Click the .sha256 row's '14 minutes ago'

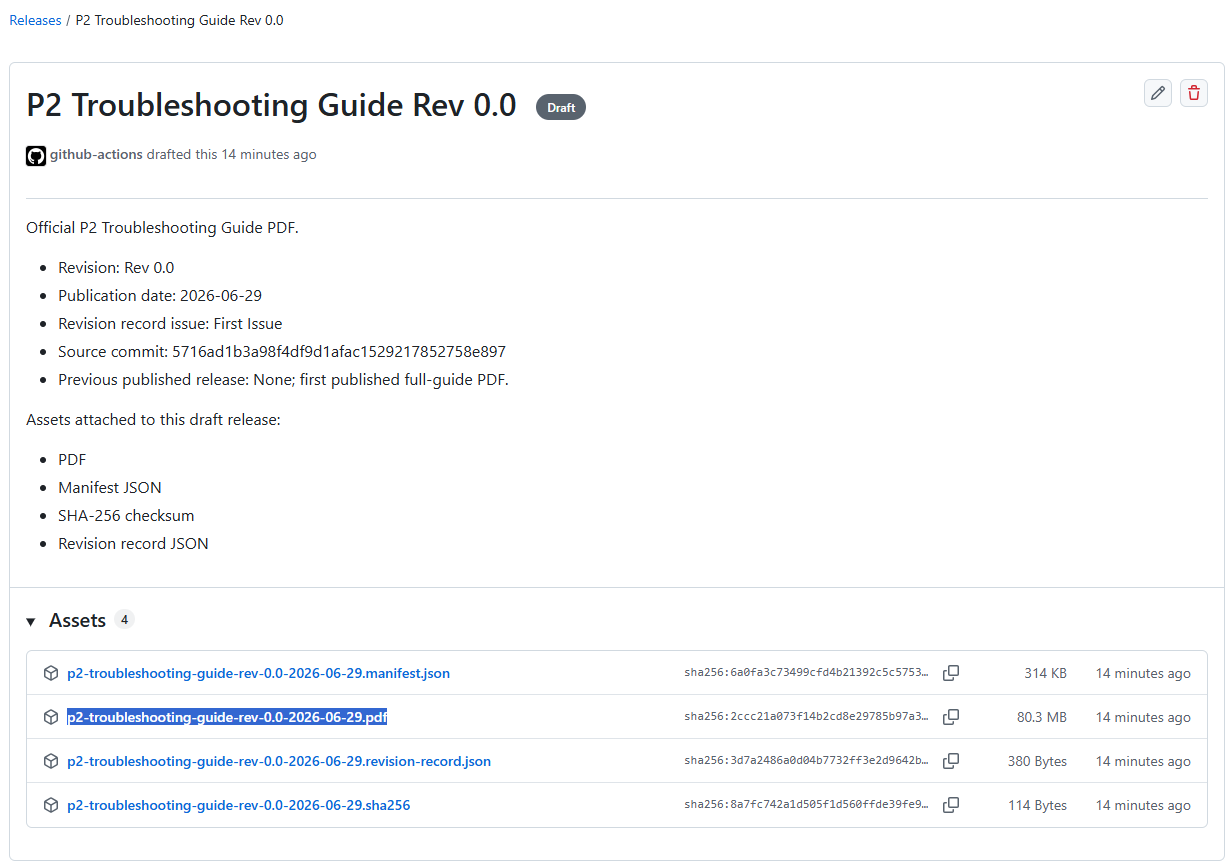[1143, 805]
